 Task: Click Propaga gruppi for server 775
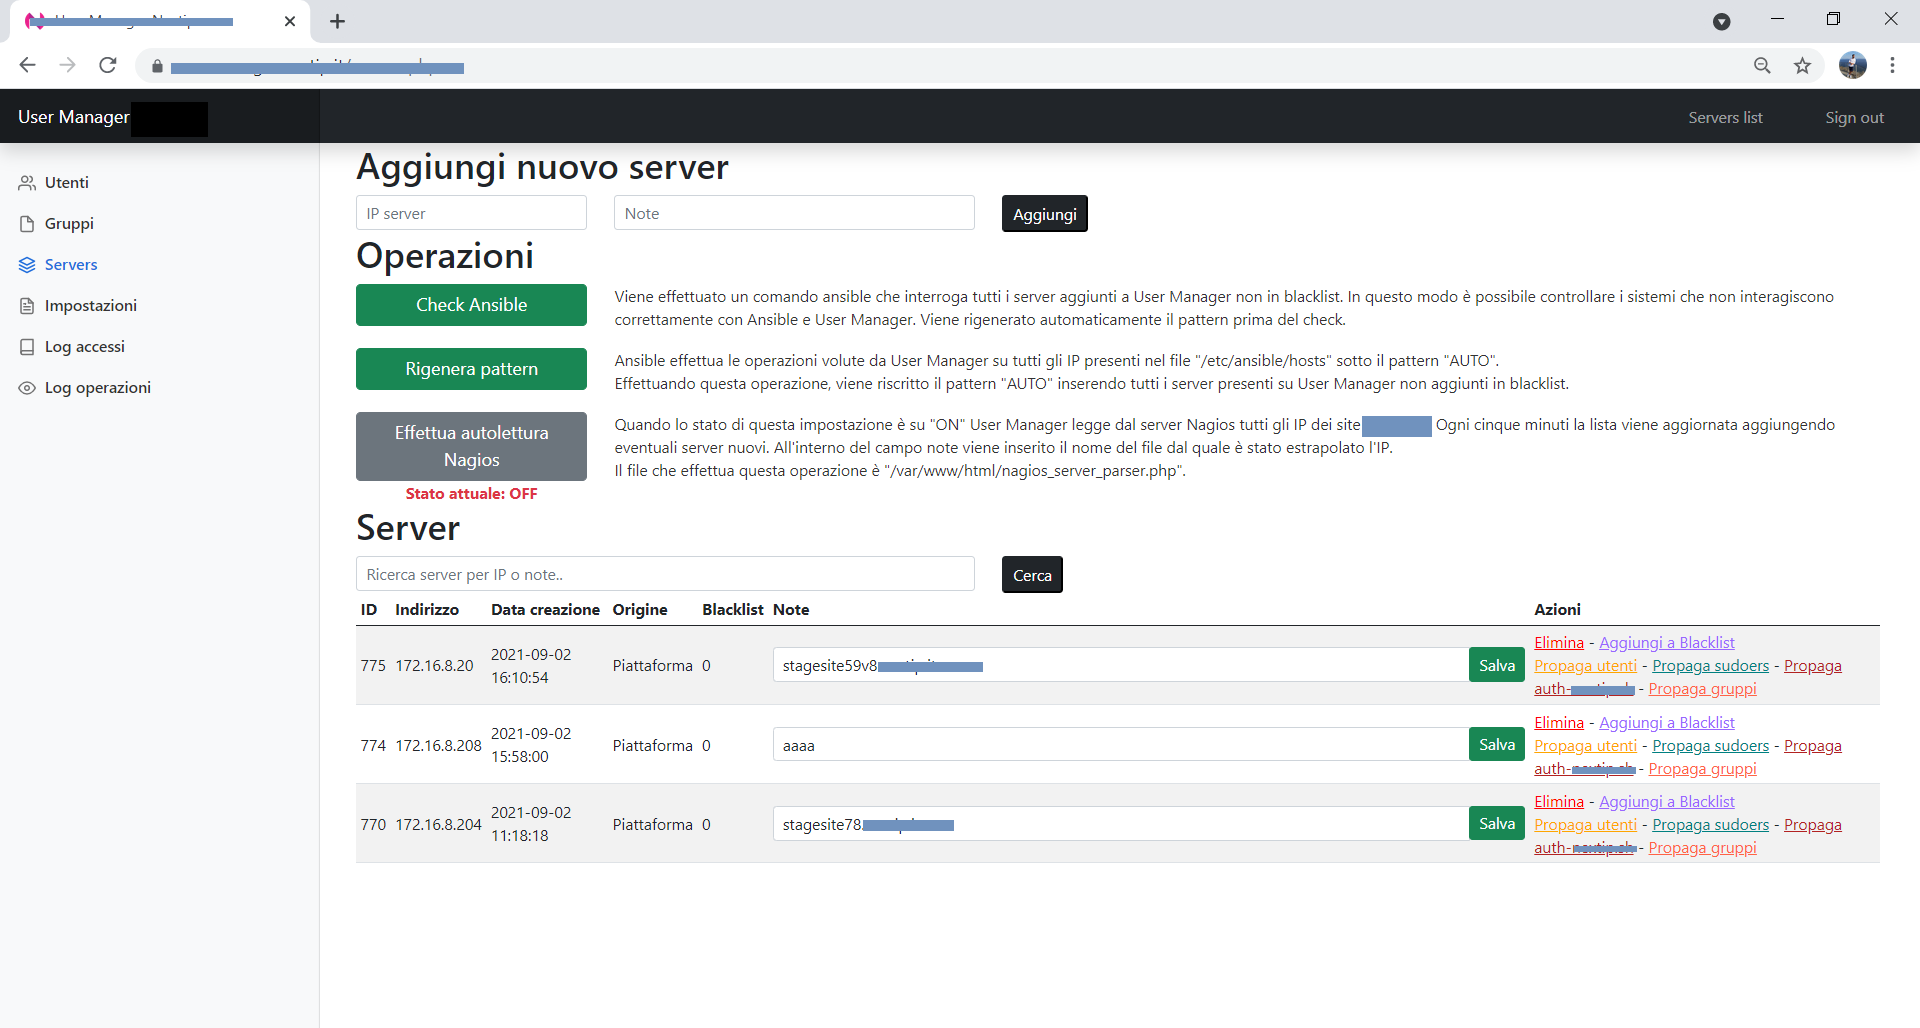tap(1702, 688)
